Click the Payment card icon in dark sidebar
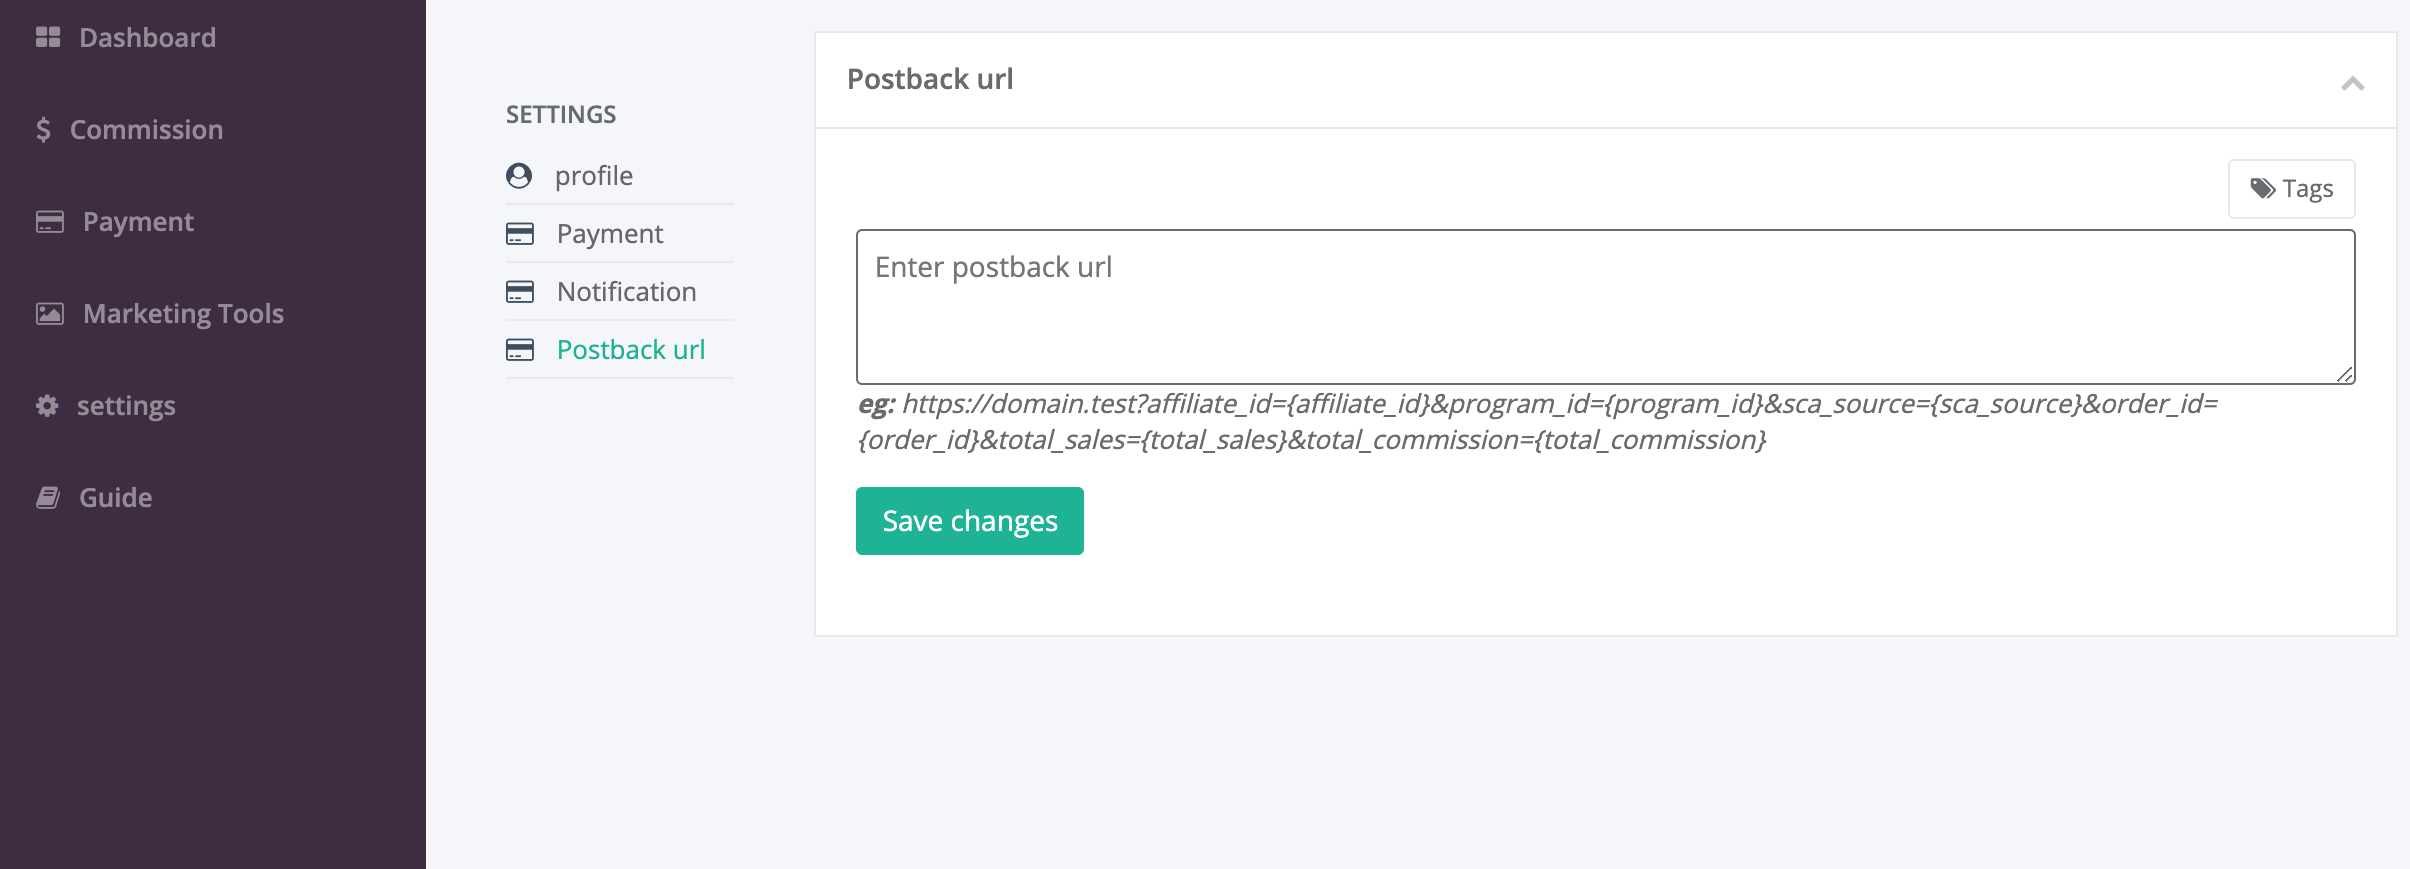Image resolution: width=2410 pixels, height=869 pixels. (50, 222)
